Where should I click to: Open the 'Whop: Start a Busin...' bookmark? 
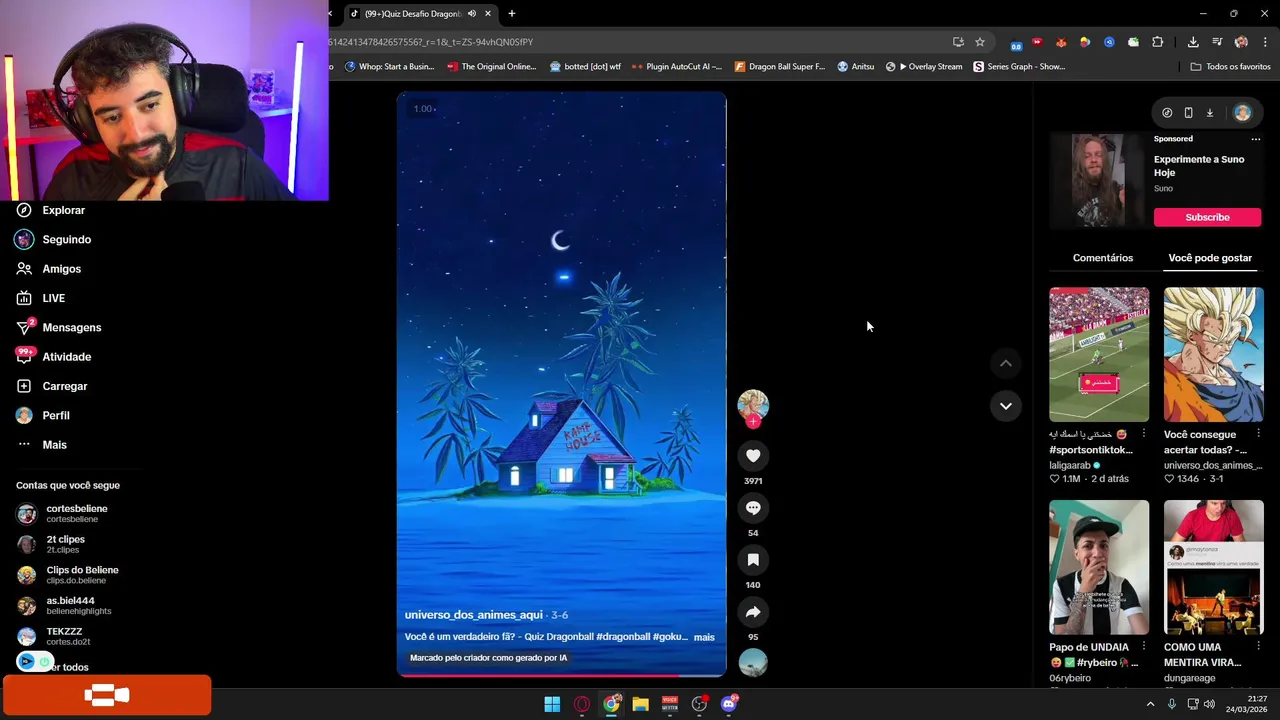point(390,67)
